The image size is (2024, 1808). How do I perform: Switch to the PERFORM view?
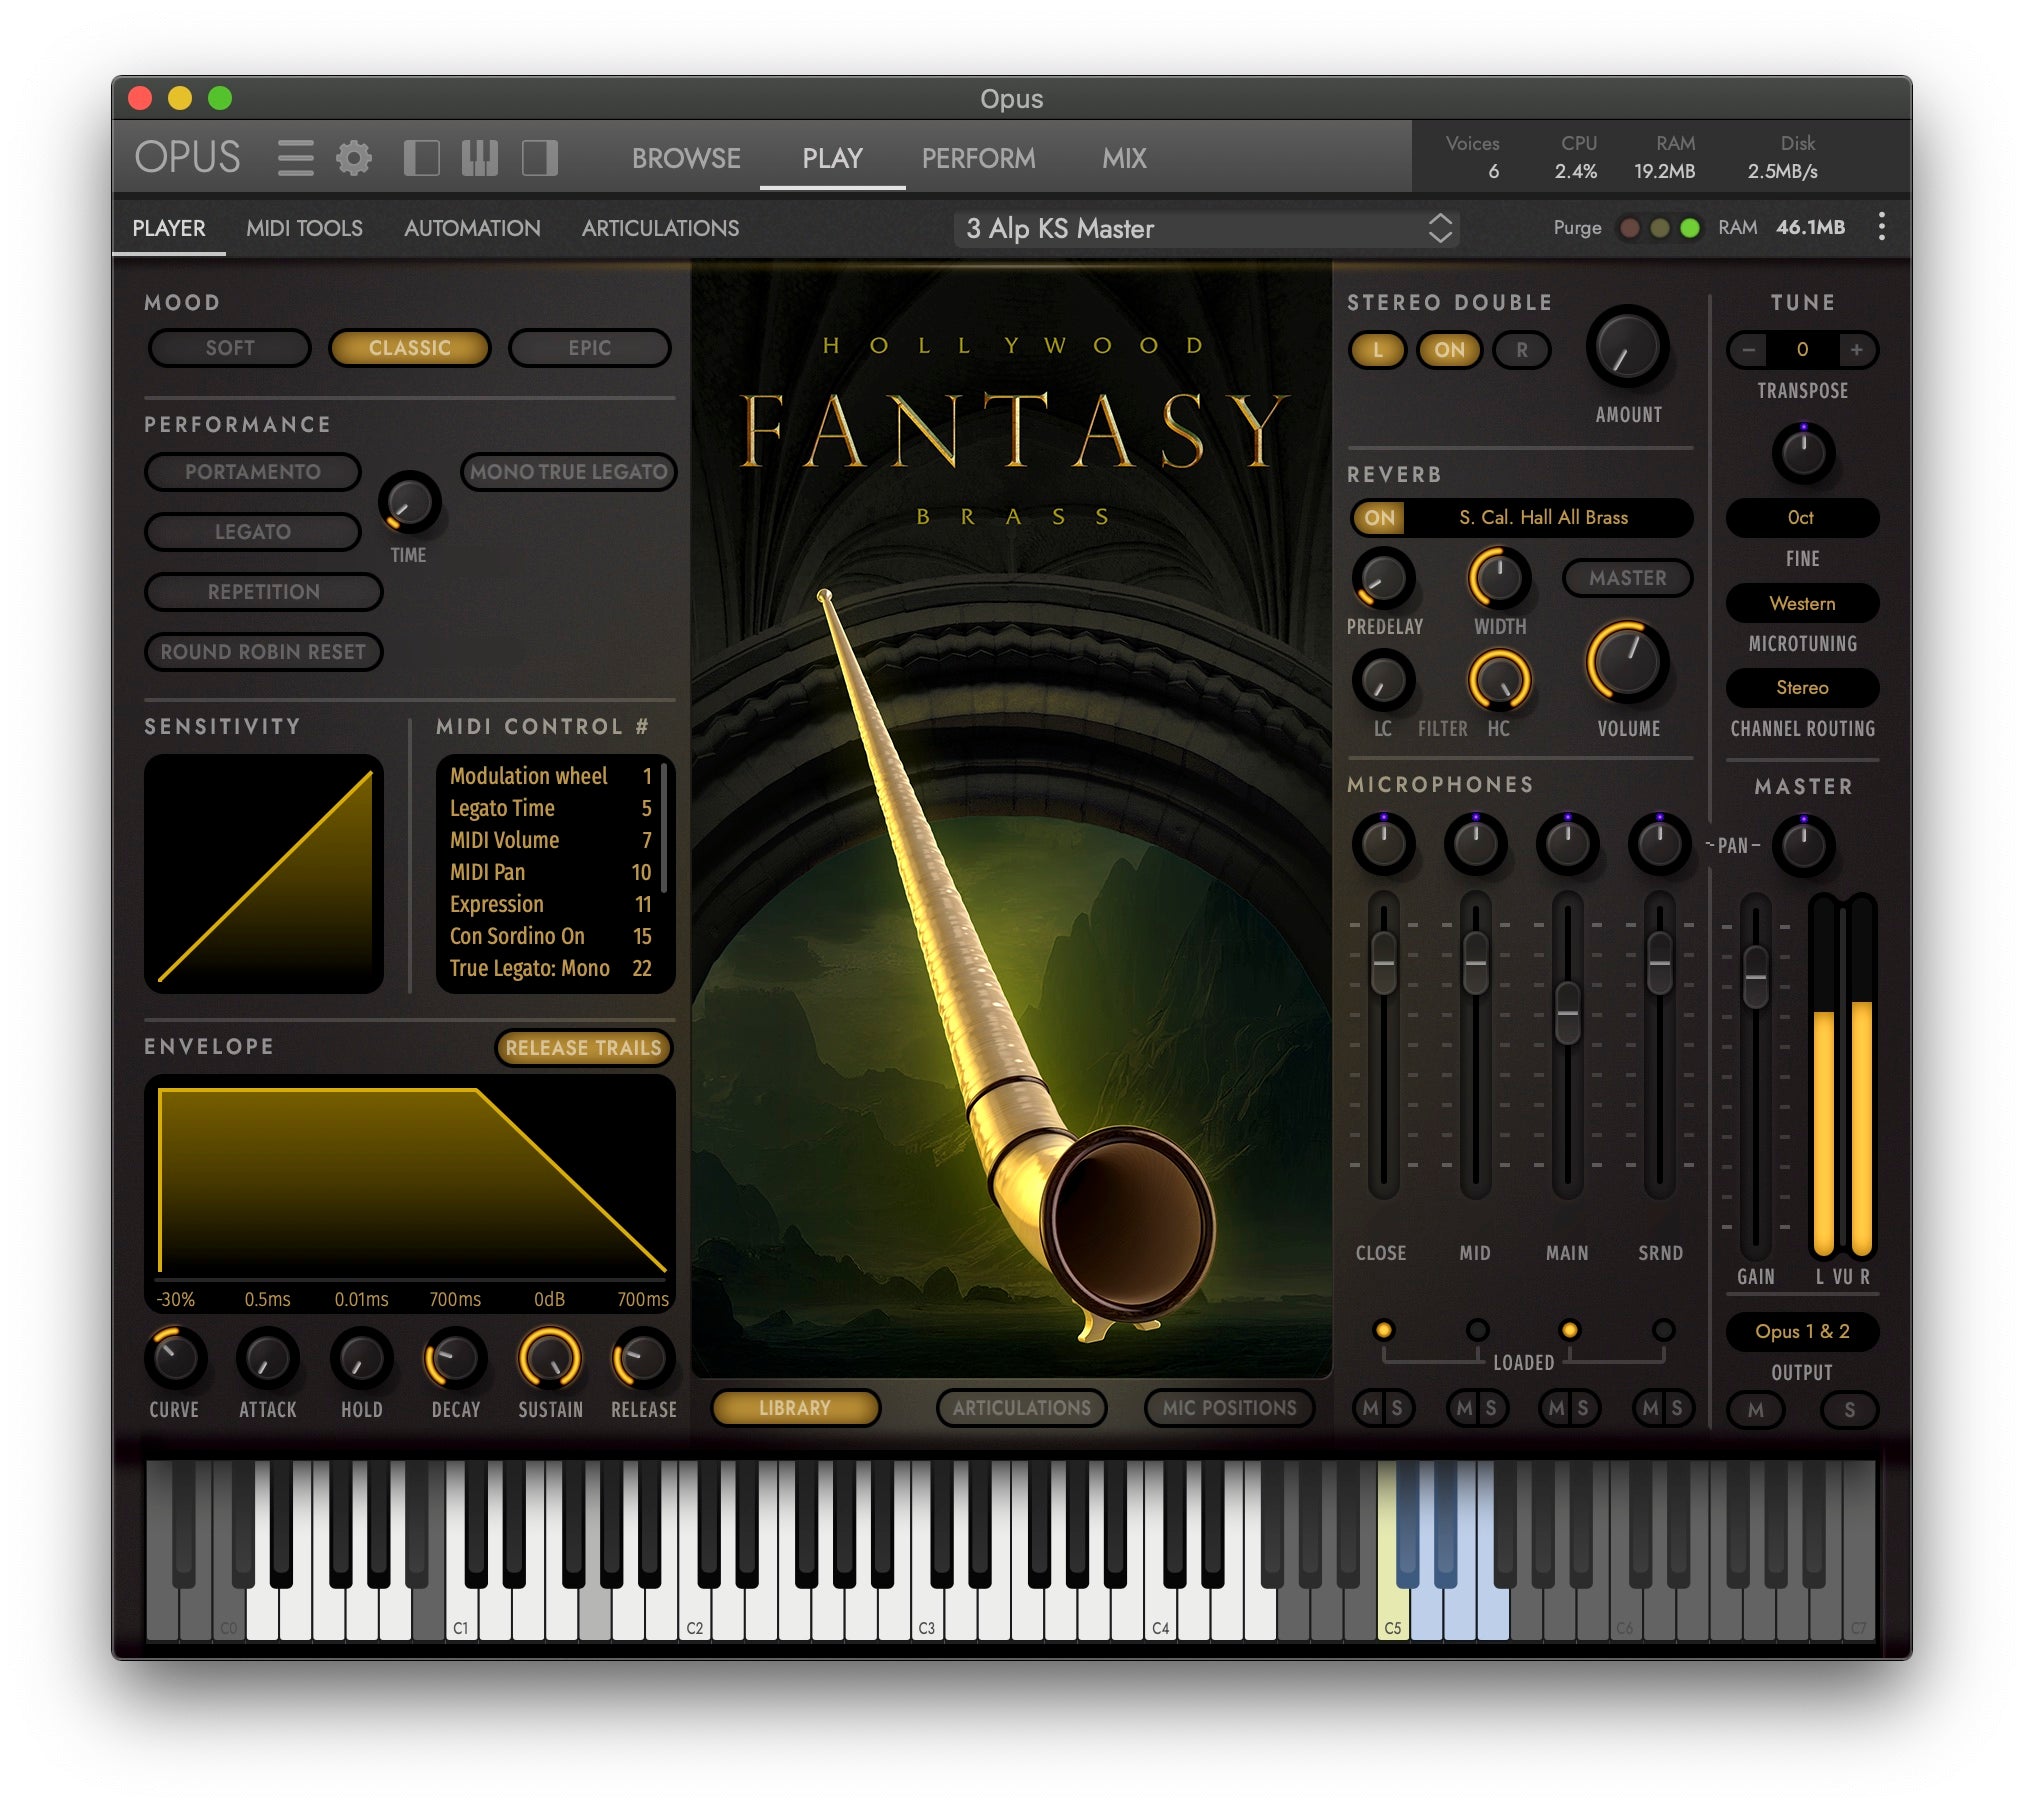click(978, 158)
